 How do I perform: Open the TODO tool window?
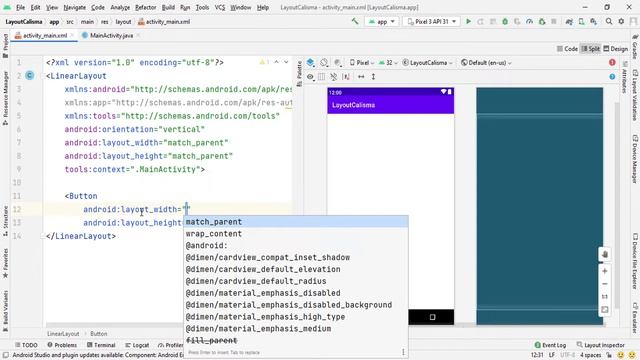click(x=26, y=345)
